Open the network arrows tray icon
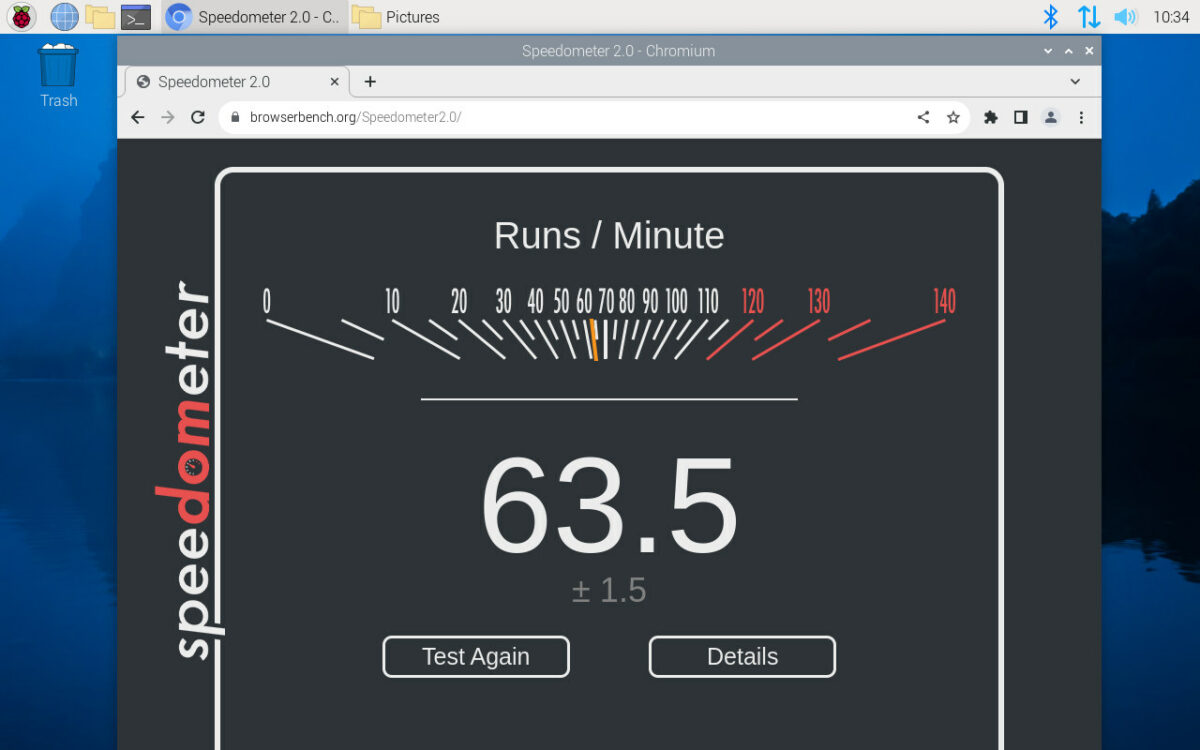This screenshot has height=750, width=1200. coord(1089,16)
